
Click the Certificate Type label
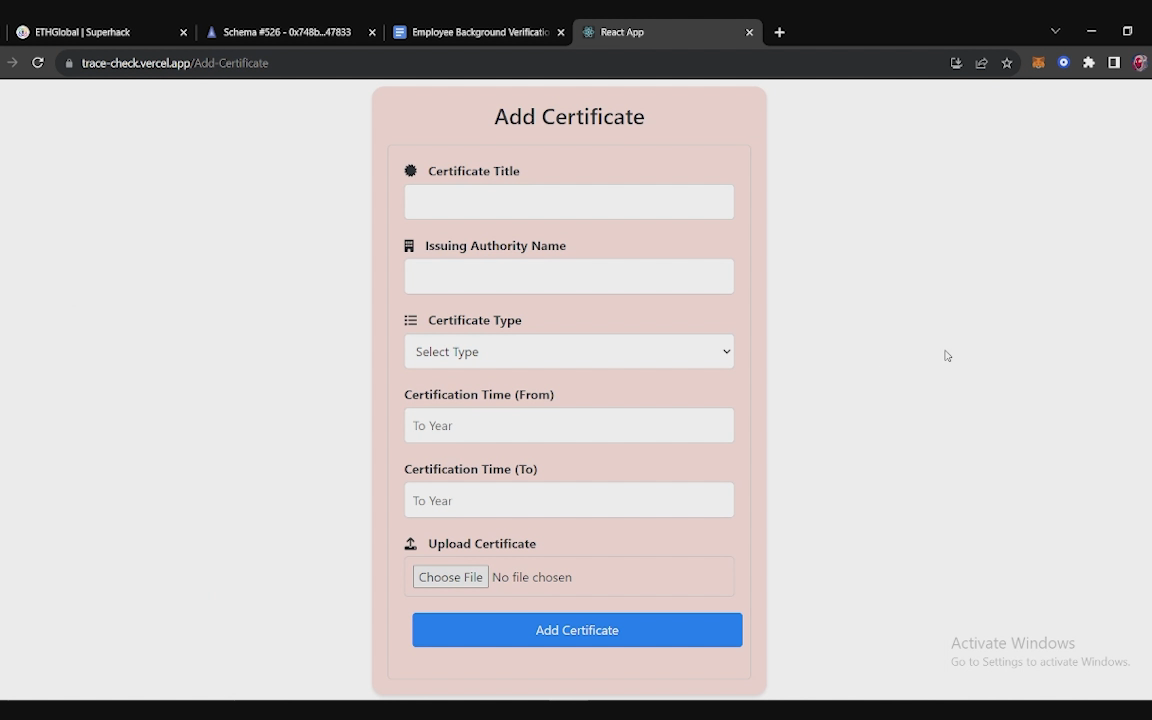click(x=475, y=320)
